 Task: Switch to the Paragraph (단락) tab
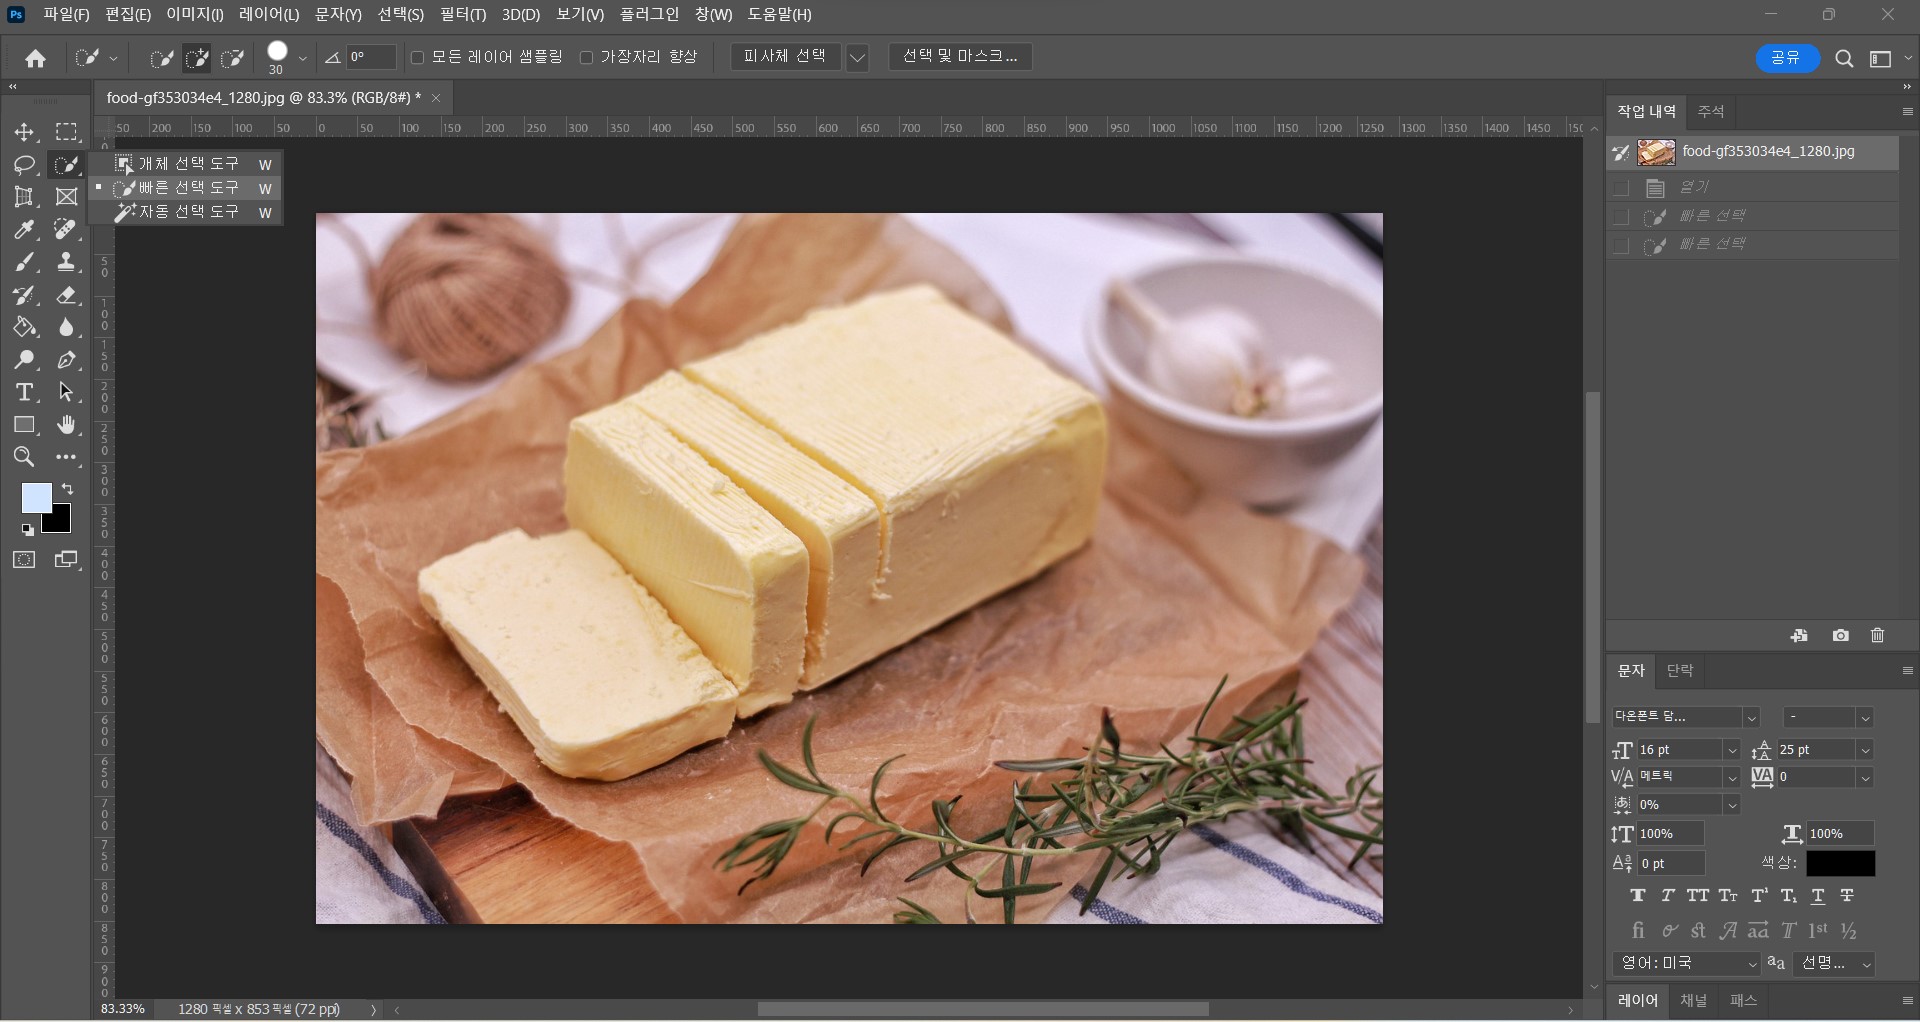(1680, 671)
